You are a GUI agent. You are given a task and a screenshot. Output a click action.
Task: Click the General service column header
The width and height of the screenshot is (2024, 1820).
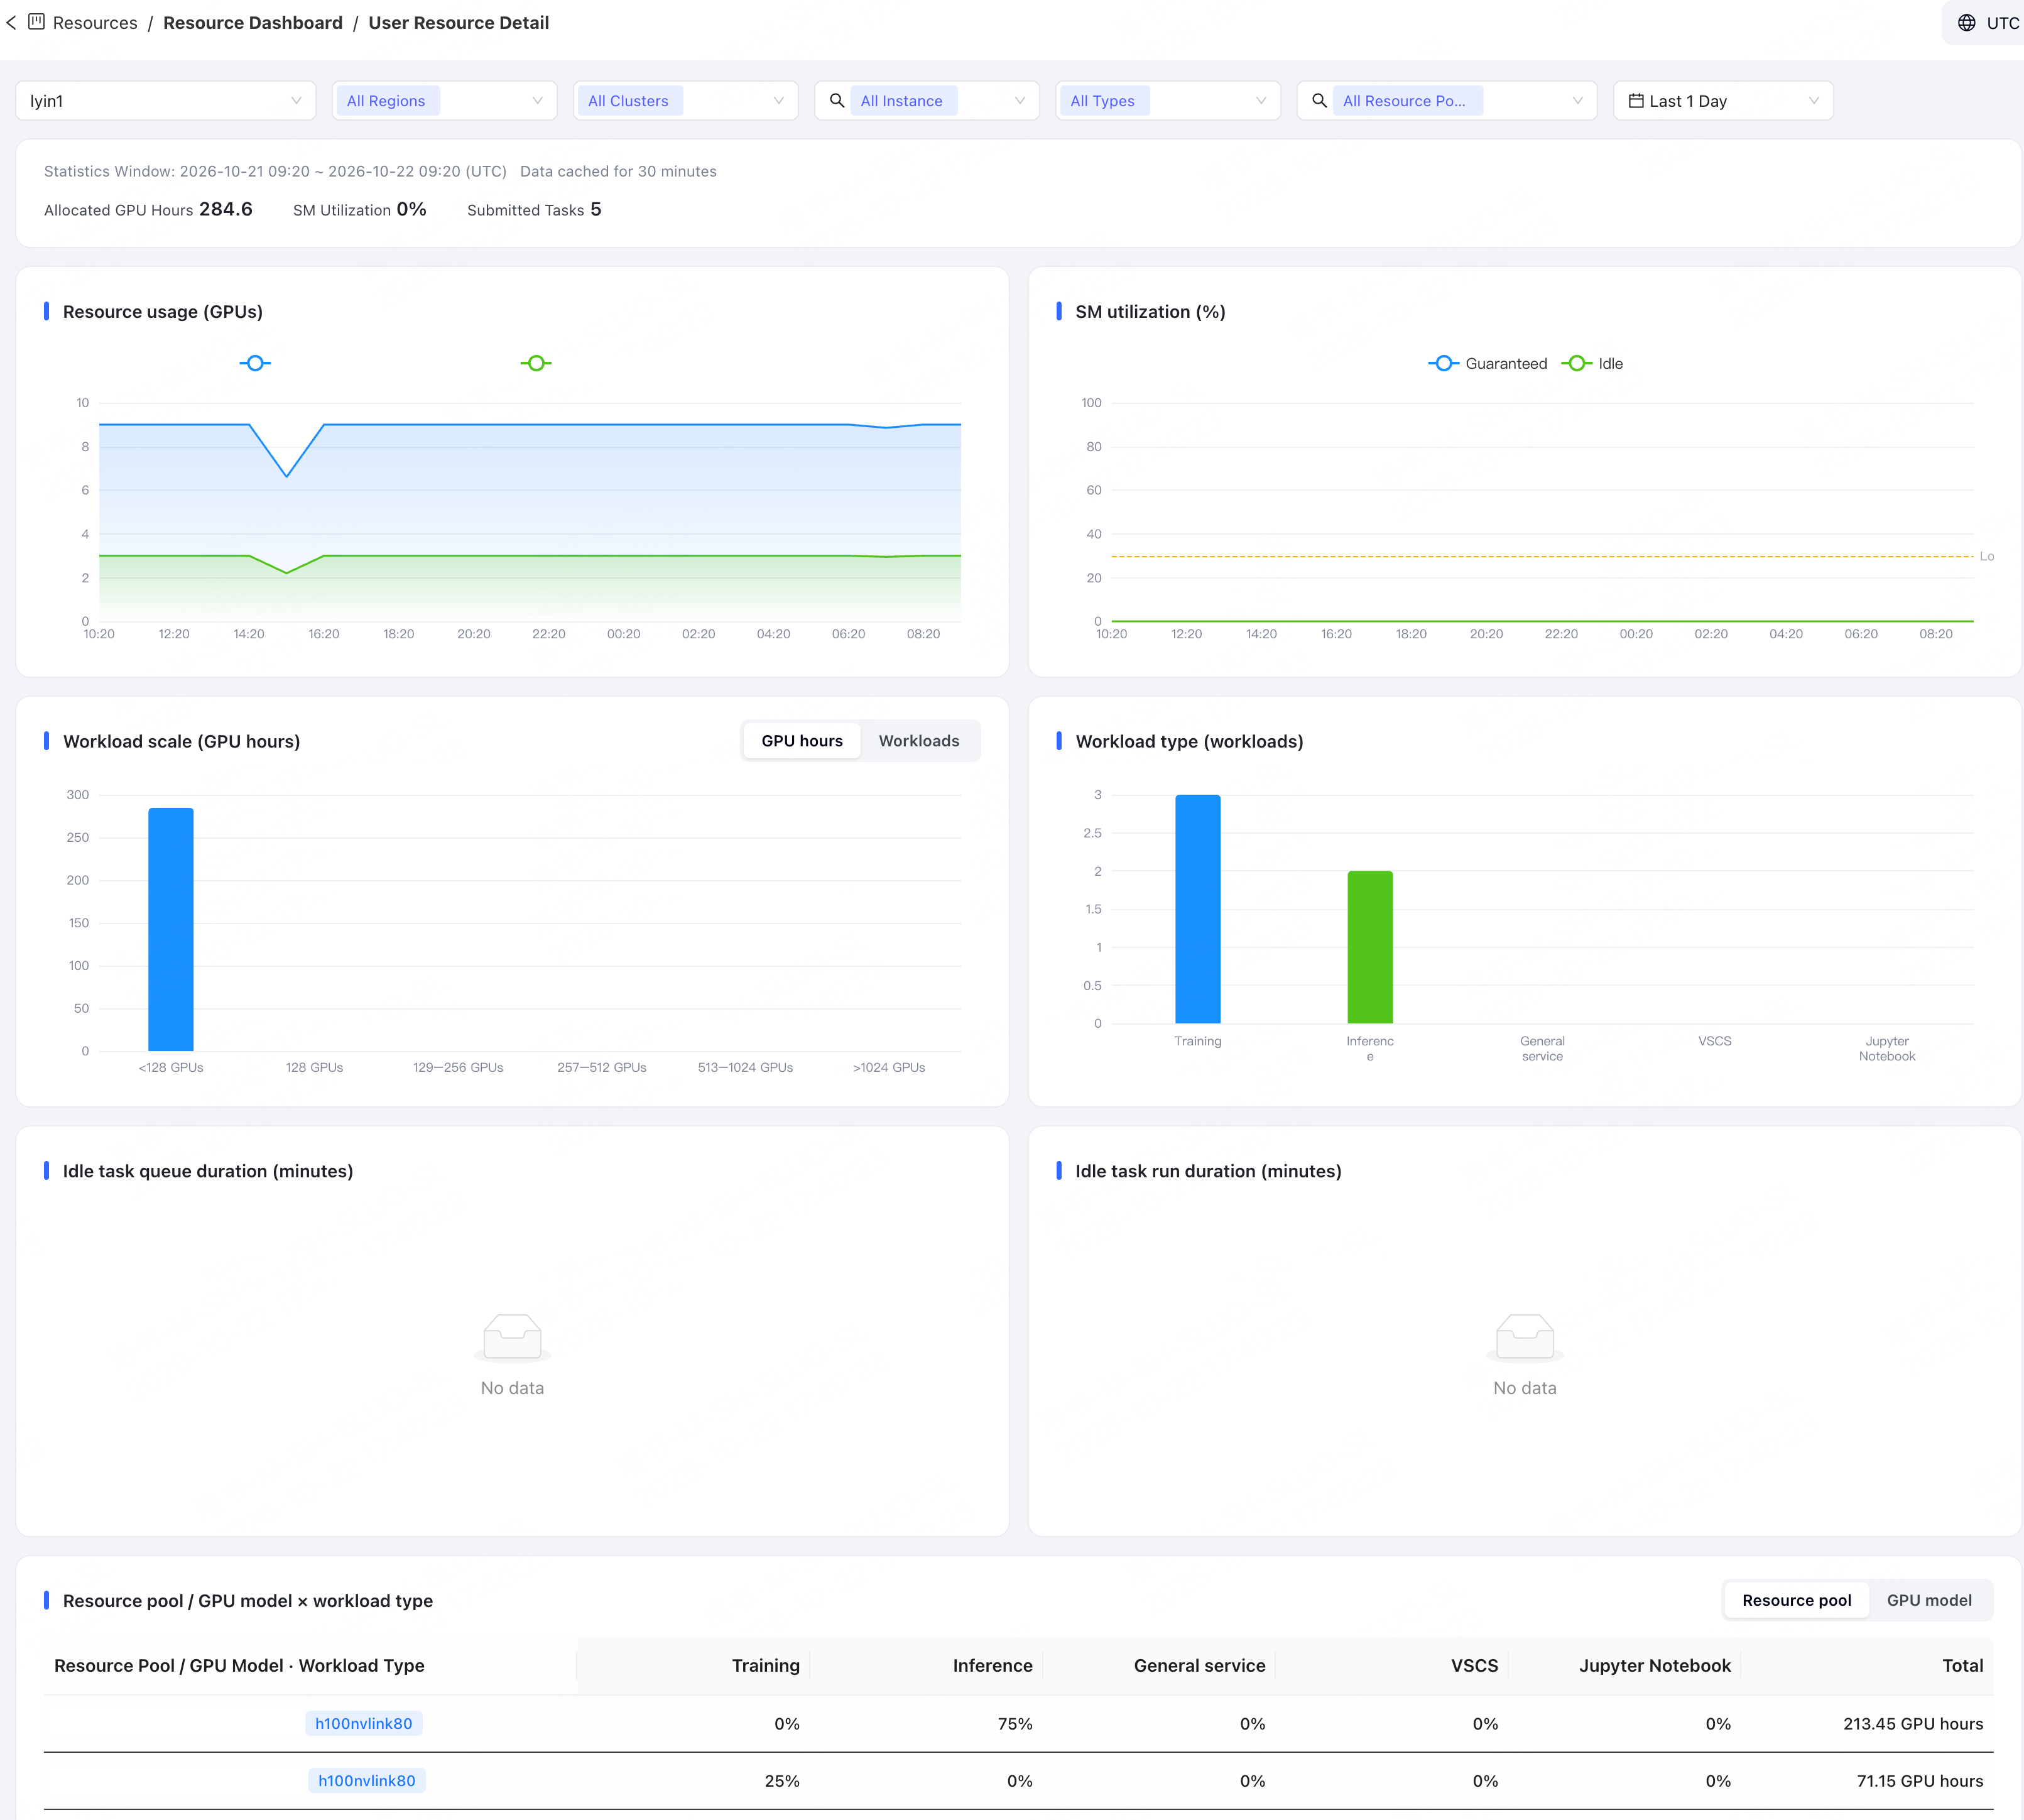1199,1665
